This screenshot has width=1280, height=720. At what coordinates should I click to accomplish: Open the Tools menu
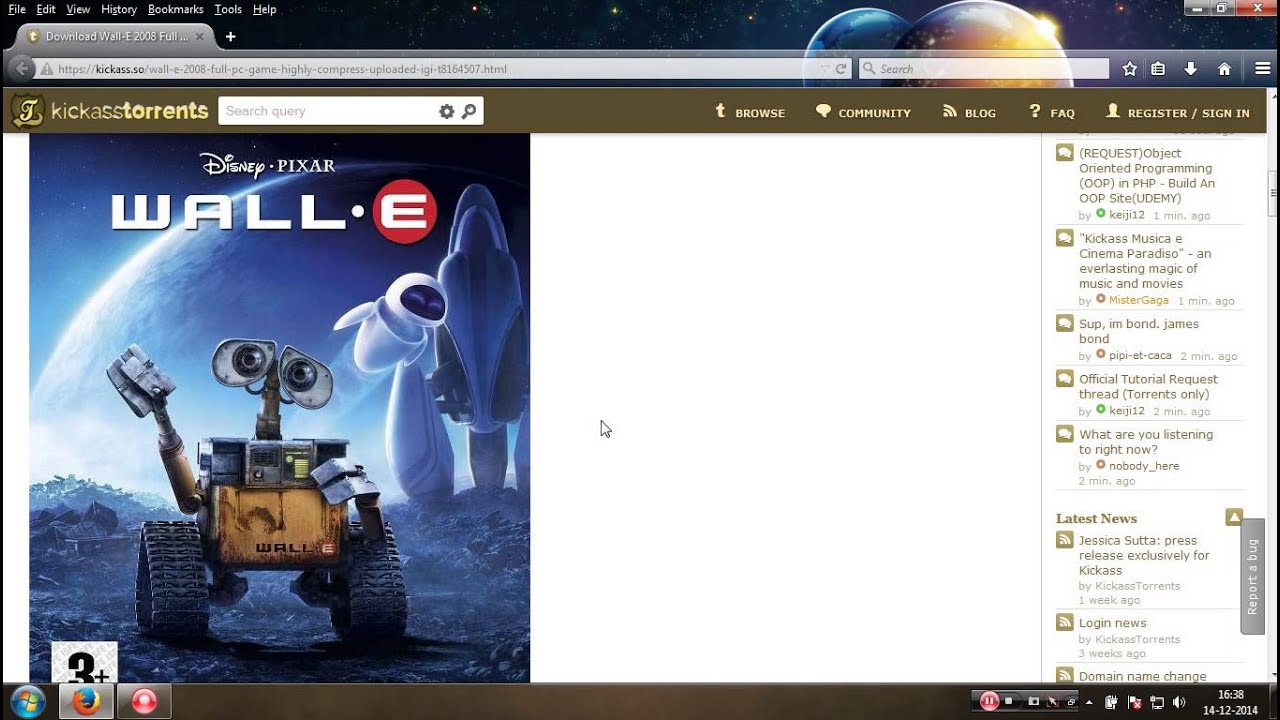coord(228,9)
